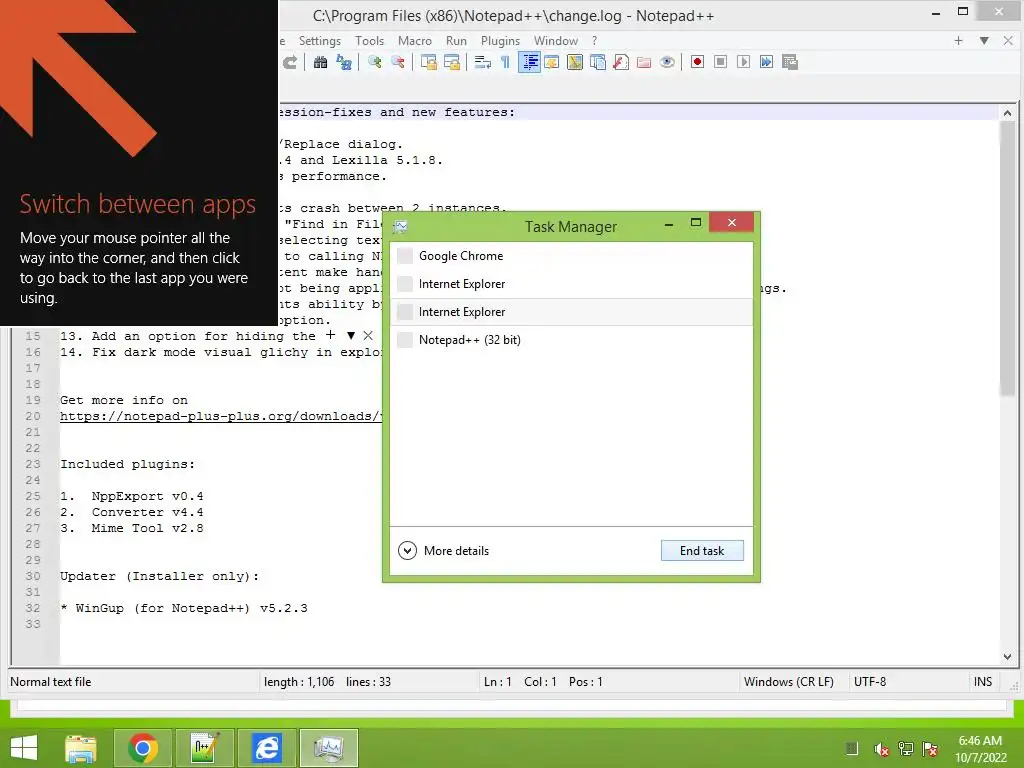The height and width of the screenshot is (768, 1024).
Task: Click the editor vertical scrollbar thumb
Action: pyautogui.click(x=1007, y=258)
